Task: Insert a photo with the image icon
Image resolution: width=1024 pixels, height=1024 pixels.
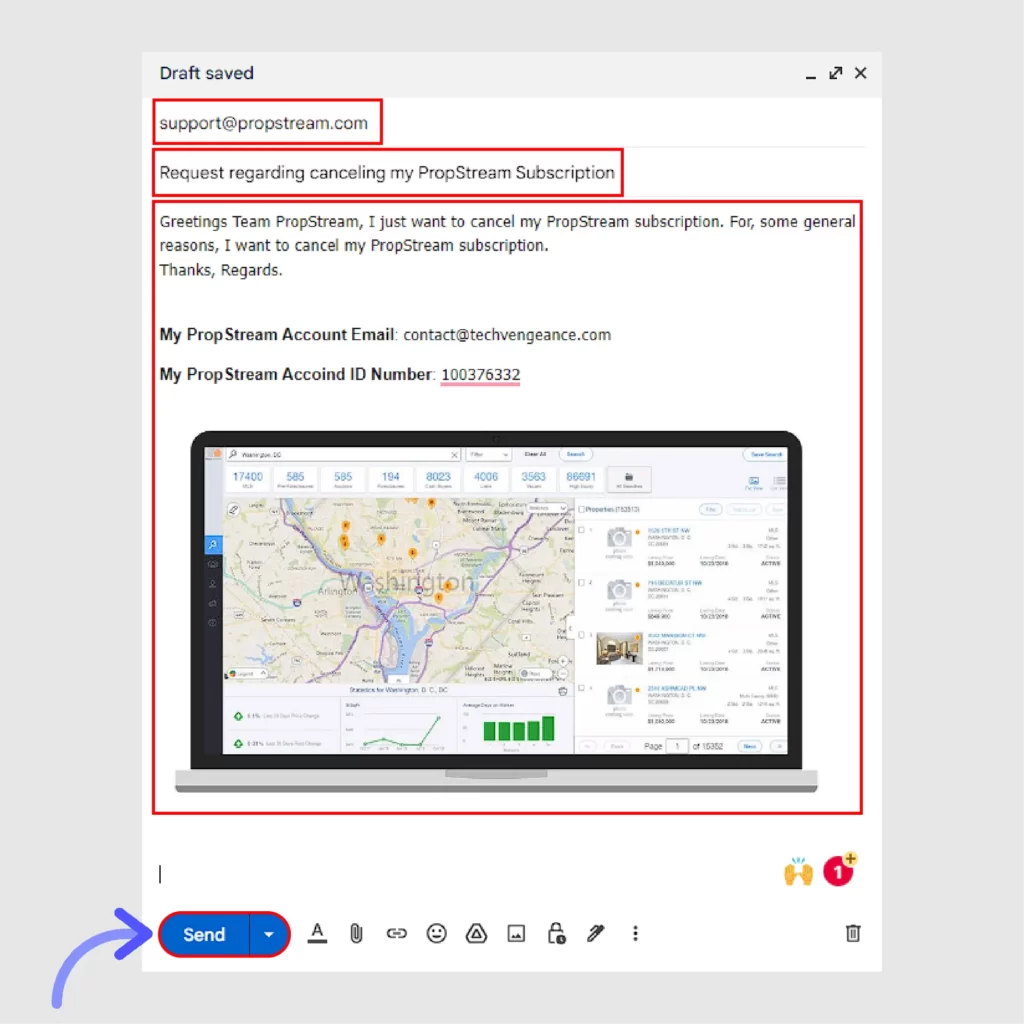Action: coord(516,933)
